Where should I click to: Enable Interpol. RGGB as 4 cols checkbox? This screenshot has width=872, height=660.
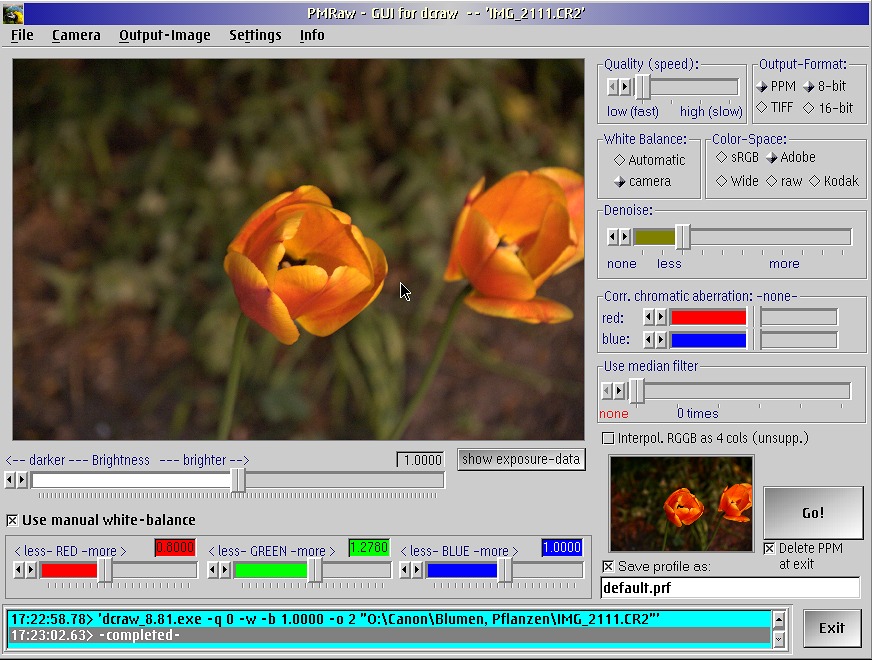pos(608,438)
